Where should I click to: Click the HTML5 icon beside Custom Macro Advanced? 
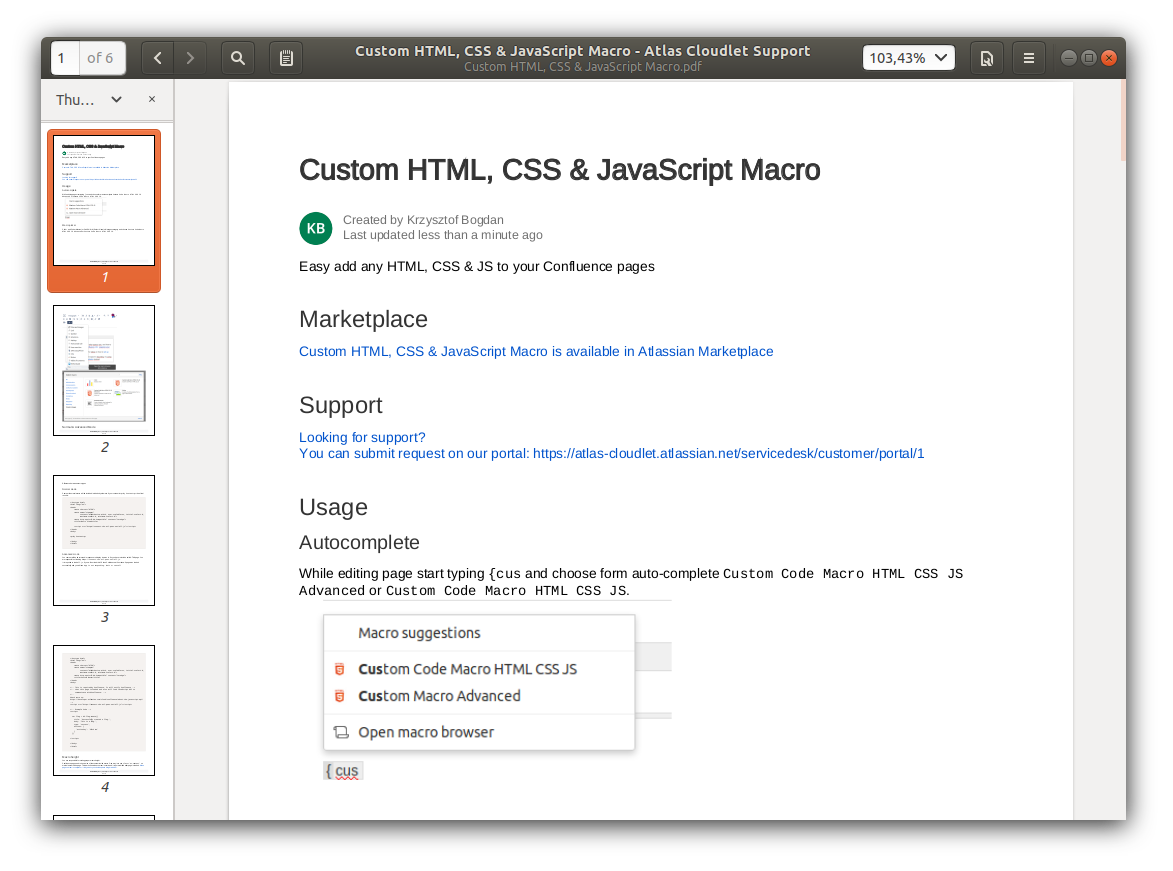click(340, 697)
